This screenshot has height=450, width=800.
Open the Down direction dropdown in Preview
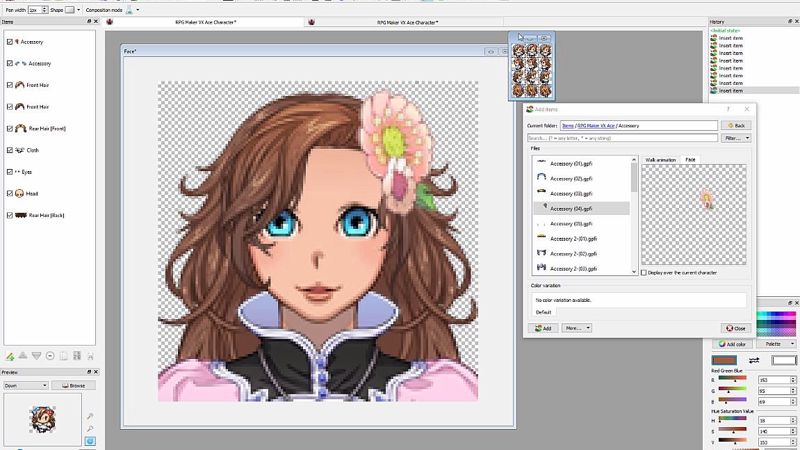coord(26,385)
